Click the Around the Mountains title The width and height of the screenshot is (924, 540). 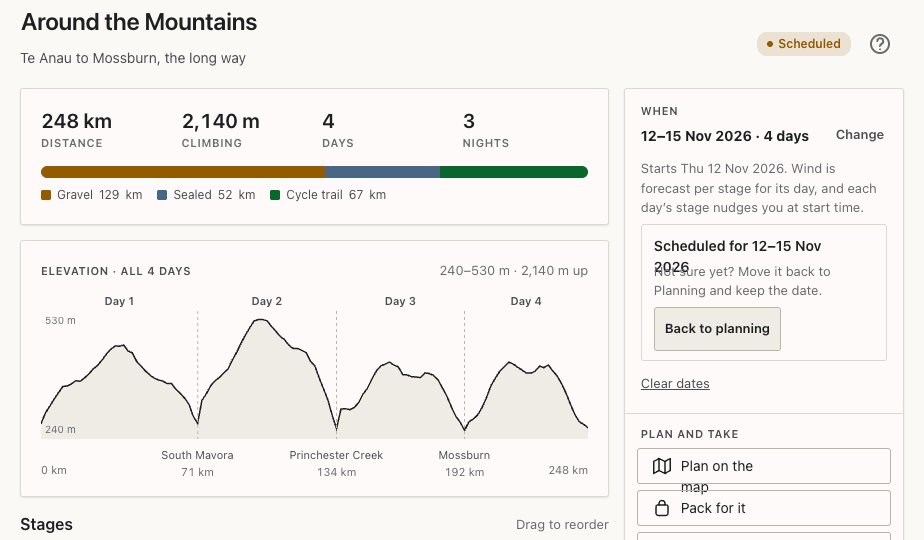[x=139, y=22]
